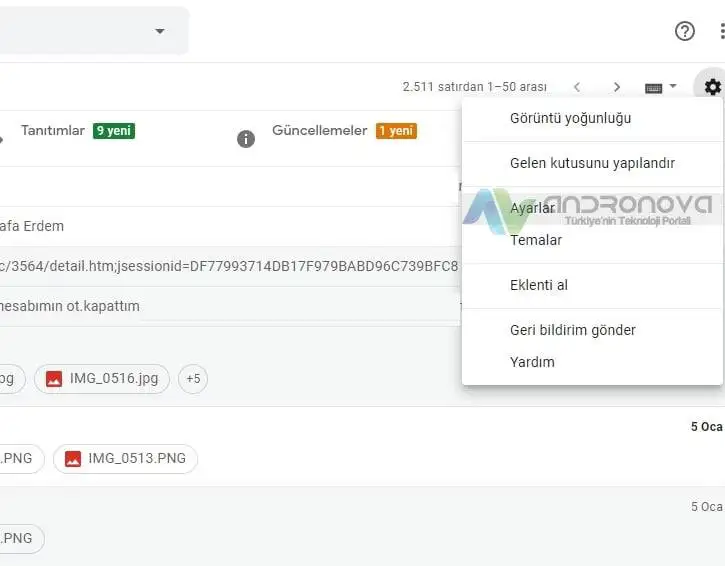Go to the newer messages arrow
725x566 pixels.
point(577,87)
